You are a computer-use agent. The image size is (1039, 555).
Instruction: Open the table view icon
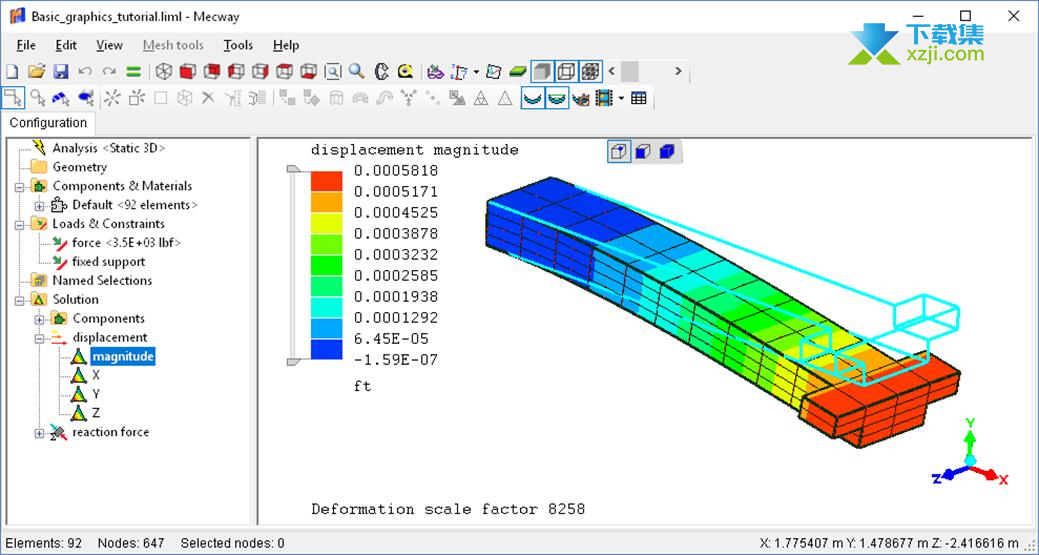pyautogui.click(x=639, y=99)
